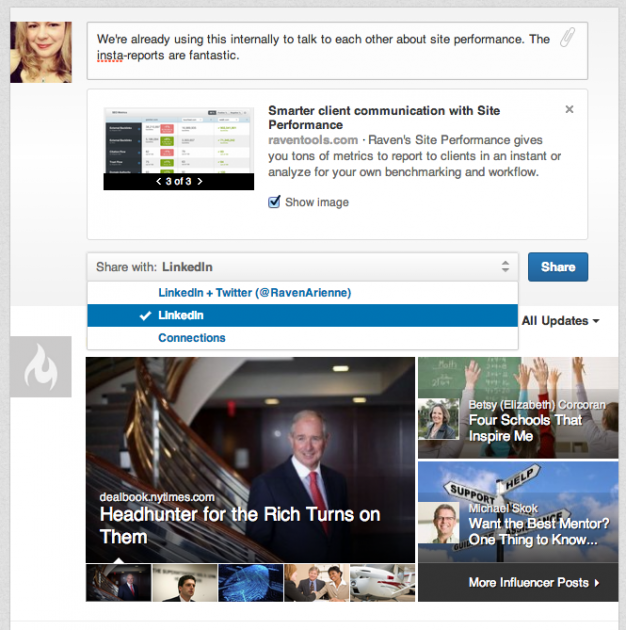Click the profile photo avatar
Image resolution: width=626 pixels, height=630 pixels.
[x=41, y=52]
